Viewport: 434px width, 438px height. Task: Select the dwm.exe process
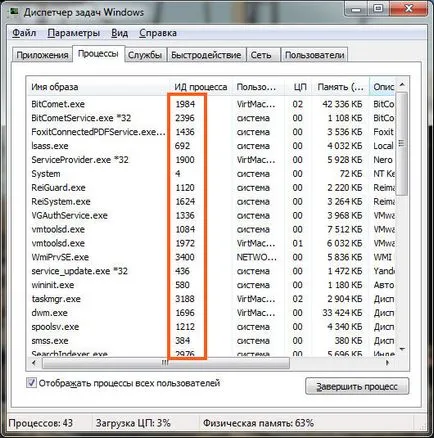(211, 313)
